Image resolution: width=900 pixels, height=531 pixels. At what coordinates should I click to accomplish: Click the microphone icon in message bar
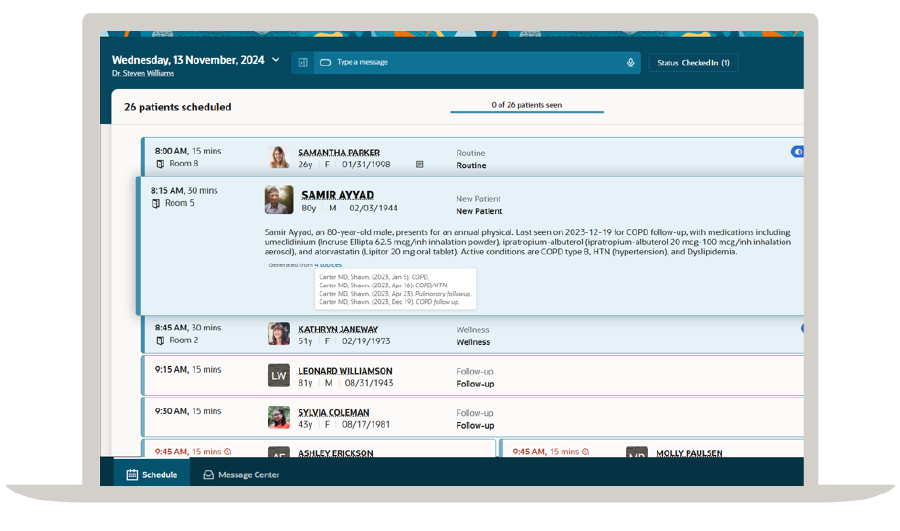click(x=630, y=63)
